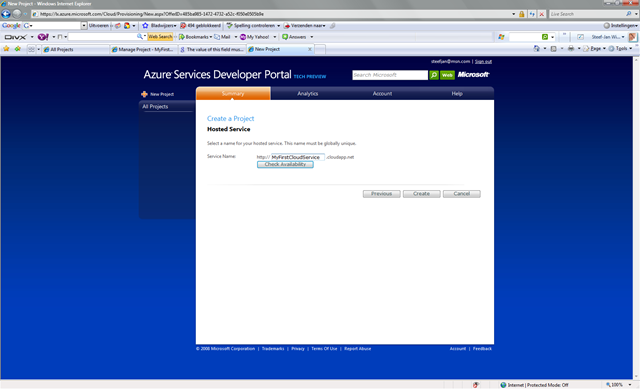This screenshot has width=640, height=389.
Task: Click the Check Availability button
Action: tap(285, 164)
